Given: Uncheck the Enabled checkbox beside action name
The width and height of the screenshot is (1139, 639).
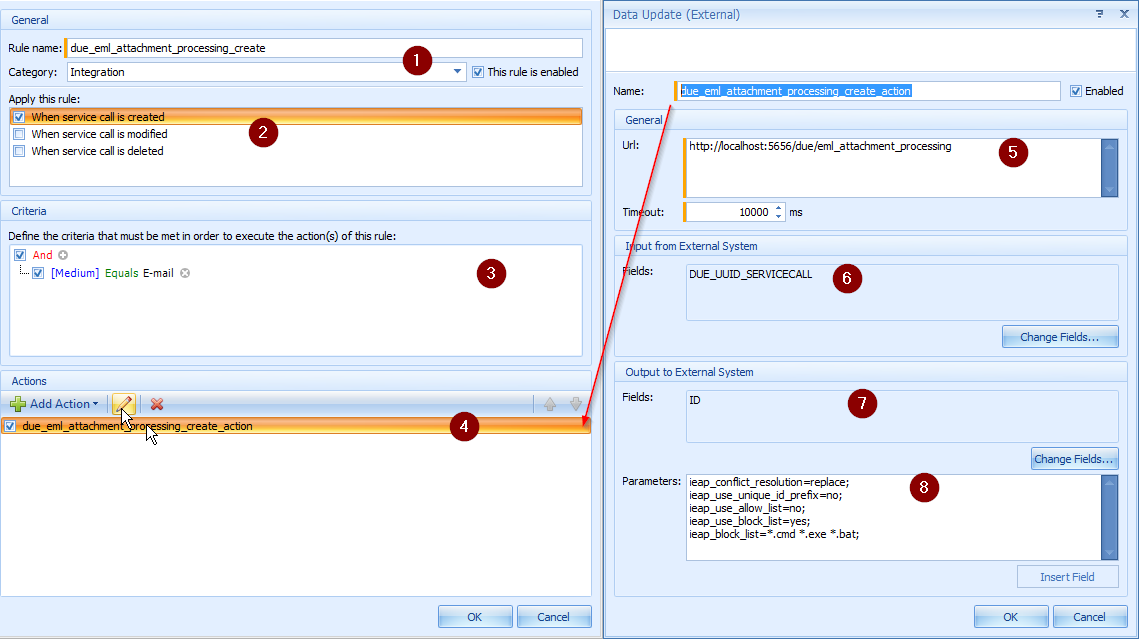Looking at the screenshot, I should point(1076,91).
